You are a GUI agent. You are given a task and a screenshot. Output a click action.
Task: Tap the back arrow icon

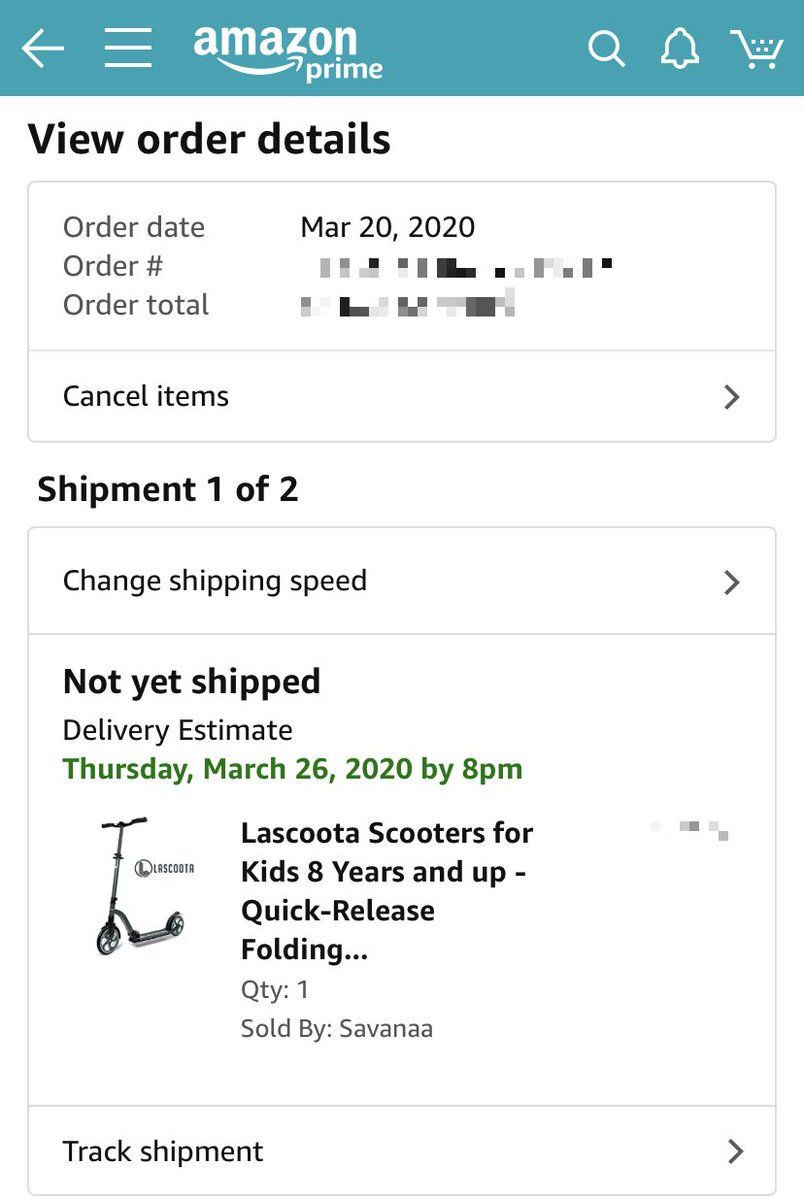[x=42, y=48]
